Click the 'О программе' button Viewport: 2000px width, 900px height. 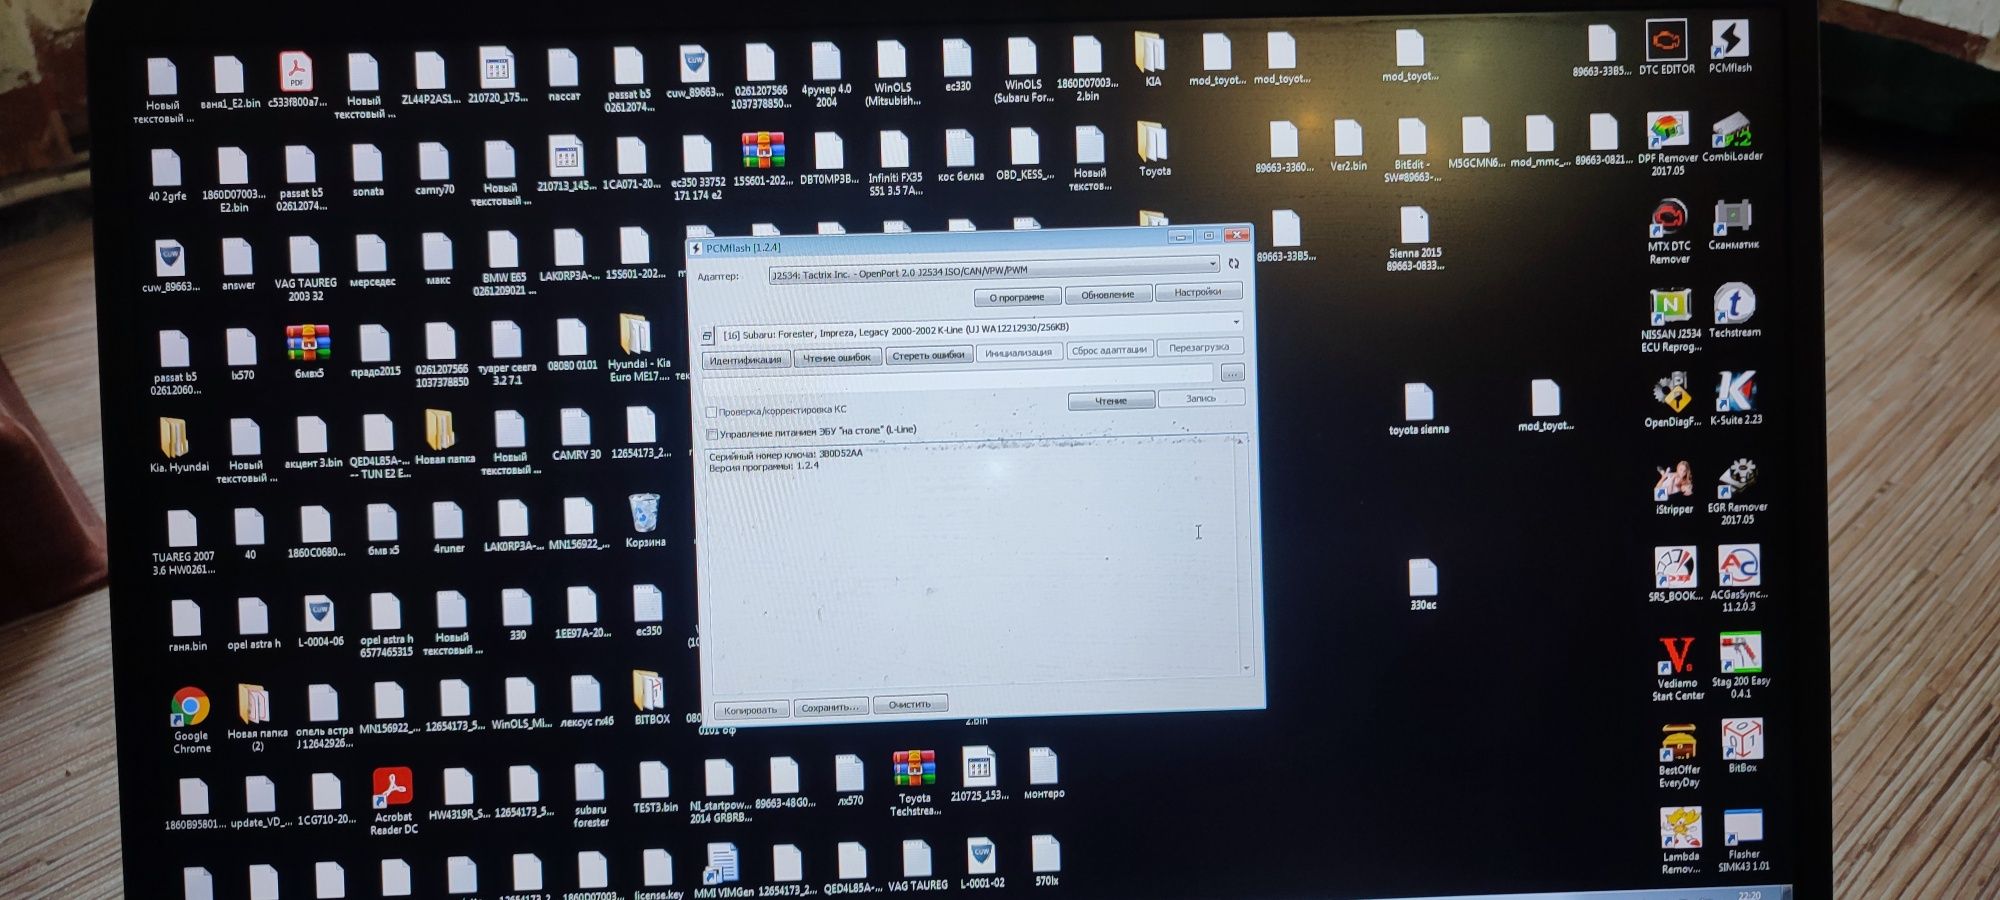tap(1016, 297)
